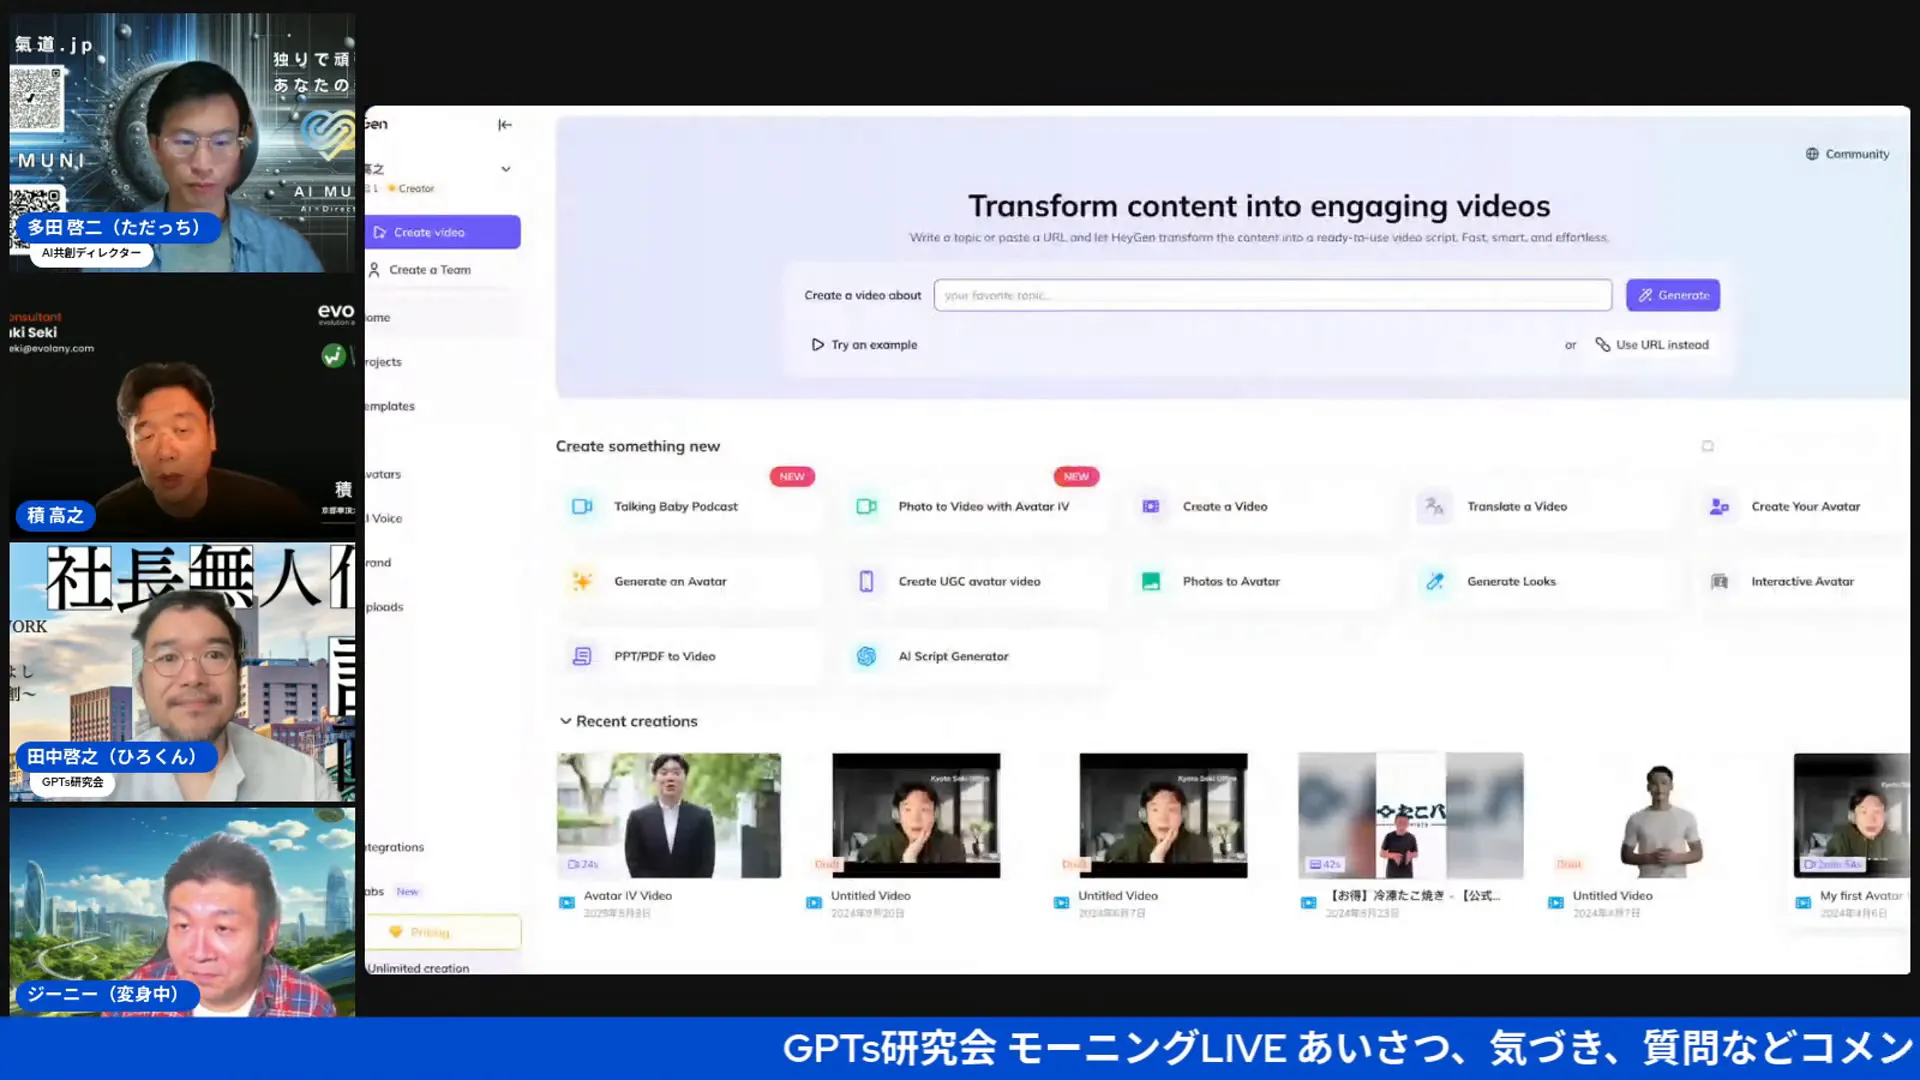Open the Untitled Video thumbnail dated 2024年4月7日
Viewport: 1920px width, 1080px height.
coord(1658,816)
